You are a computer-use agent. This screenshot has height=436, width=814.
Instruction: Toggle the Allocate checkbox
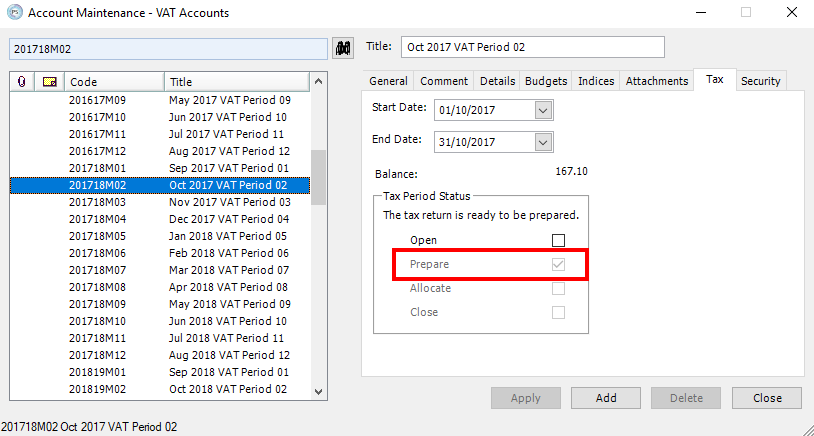tap(558, 289)
